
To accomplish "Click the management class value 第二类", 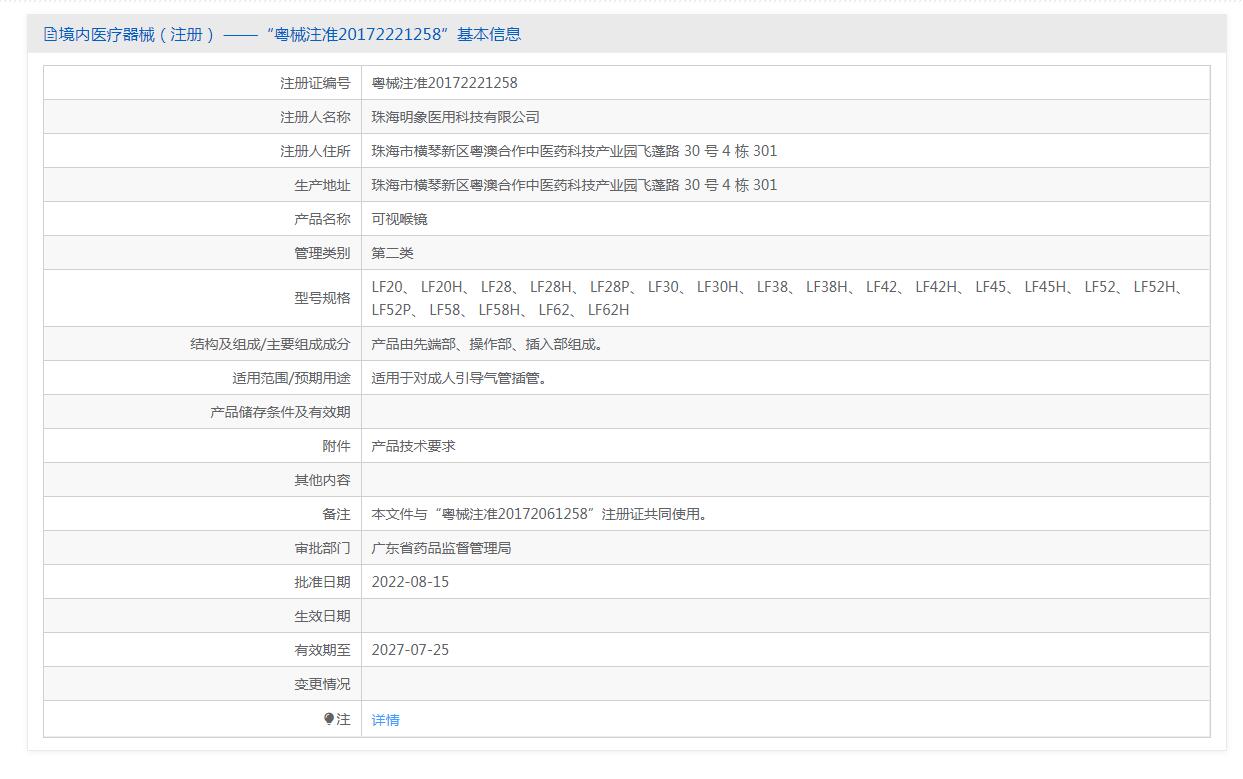I will click(392, 253).
